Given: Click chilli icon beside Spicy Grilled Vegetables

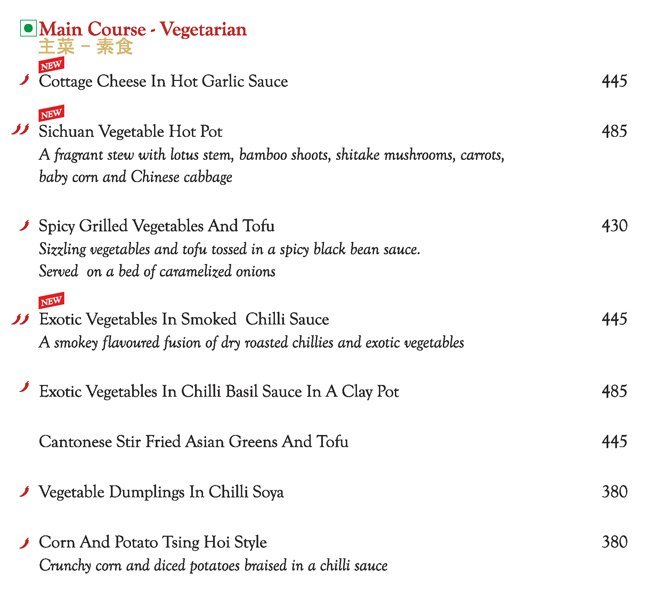Looking at the screenshot, I should pyautogui.click(x=24, y=226).
